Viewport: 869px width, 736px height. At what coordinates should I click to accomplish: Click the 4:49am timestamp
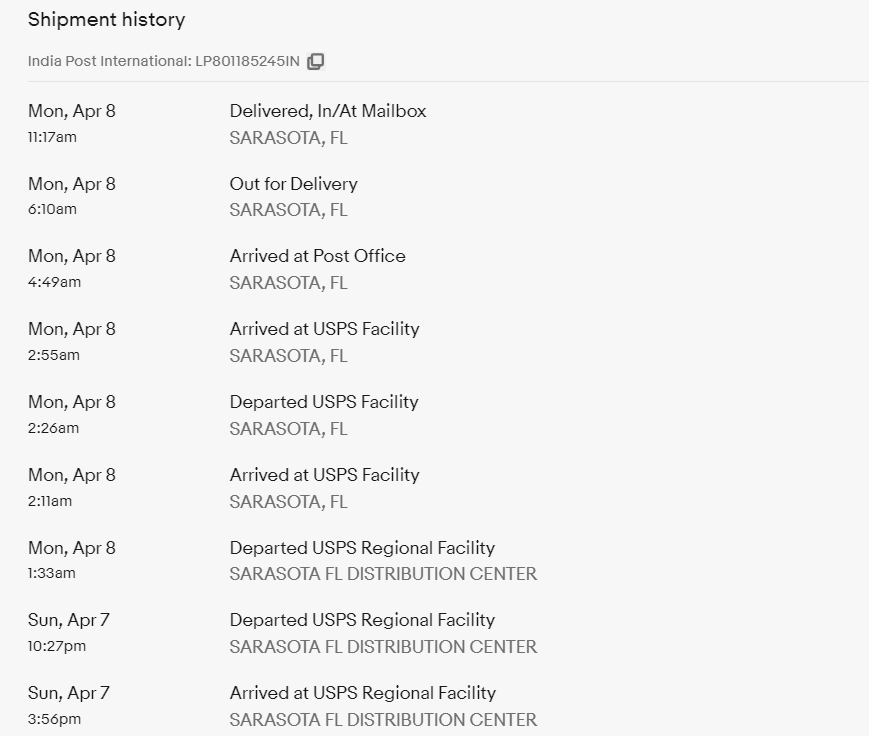(x=54, y=282)
